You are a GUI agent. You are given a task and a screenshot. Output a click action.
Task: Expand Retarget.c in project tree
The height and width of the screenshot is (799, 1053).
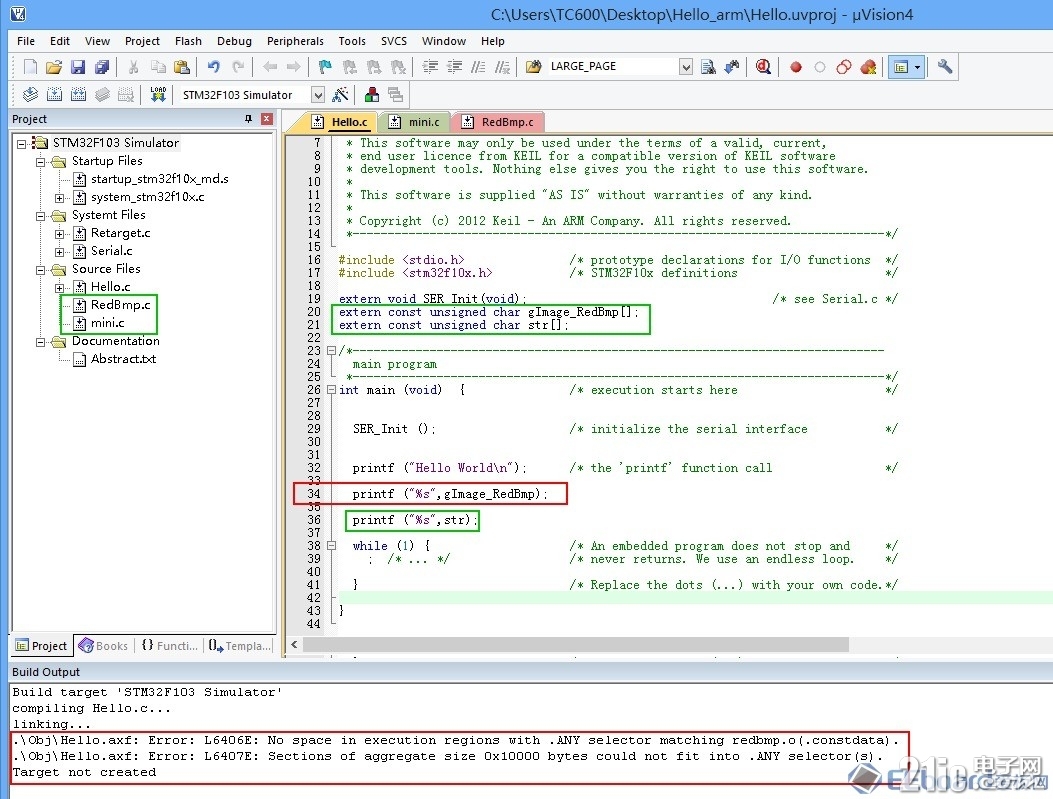click(59, 234)
